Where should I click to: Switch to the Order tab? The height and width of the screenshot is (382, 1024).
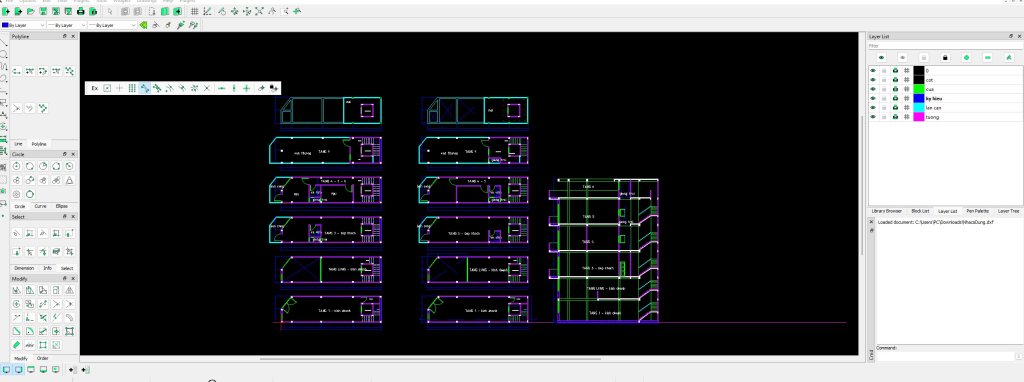point(42,358)
